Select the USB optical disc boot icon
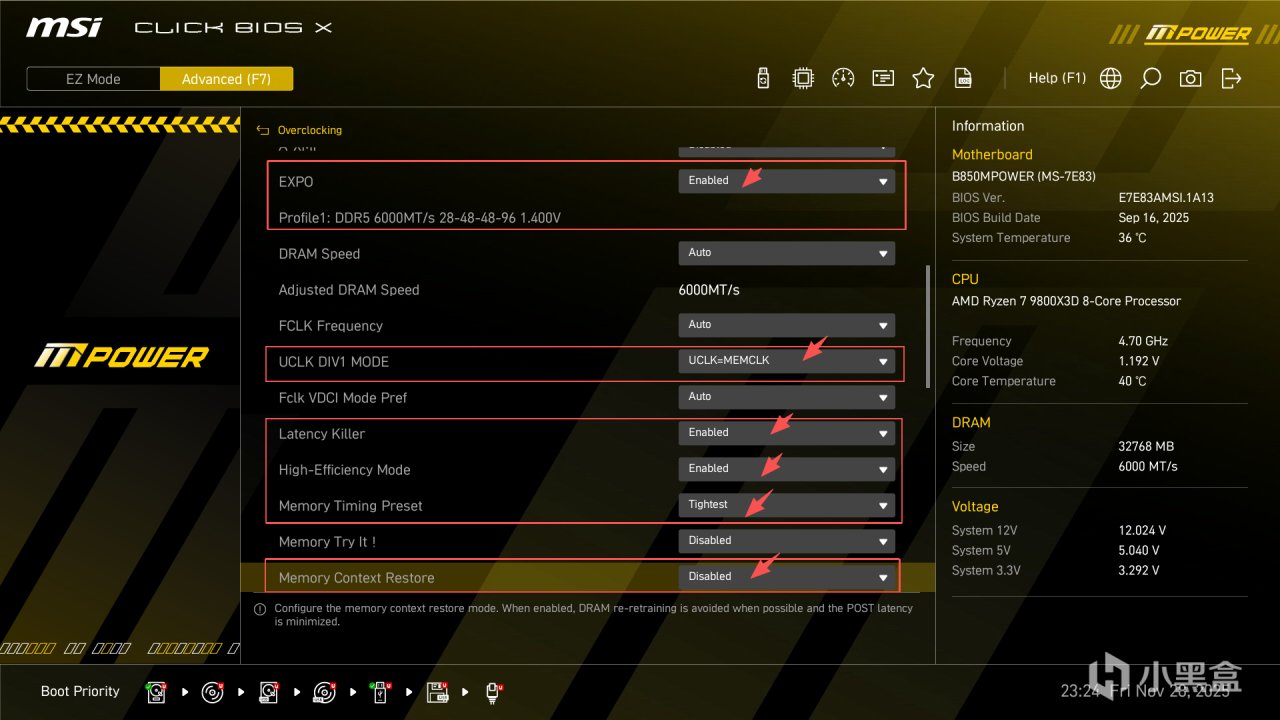The width and height of the screenshot is (1280, 720). coord(325,692)
